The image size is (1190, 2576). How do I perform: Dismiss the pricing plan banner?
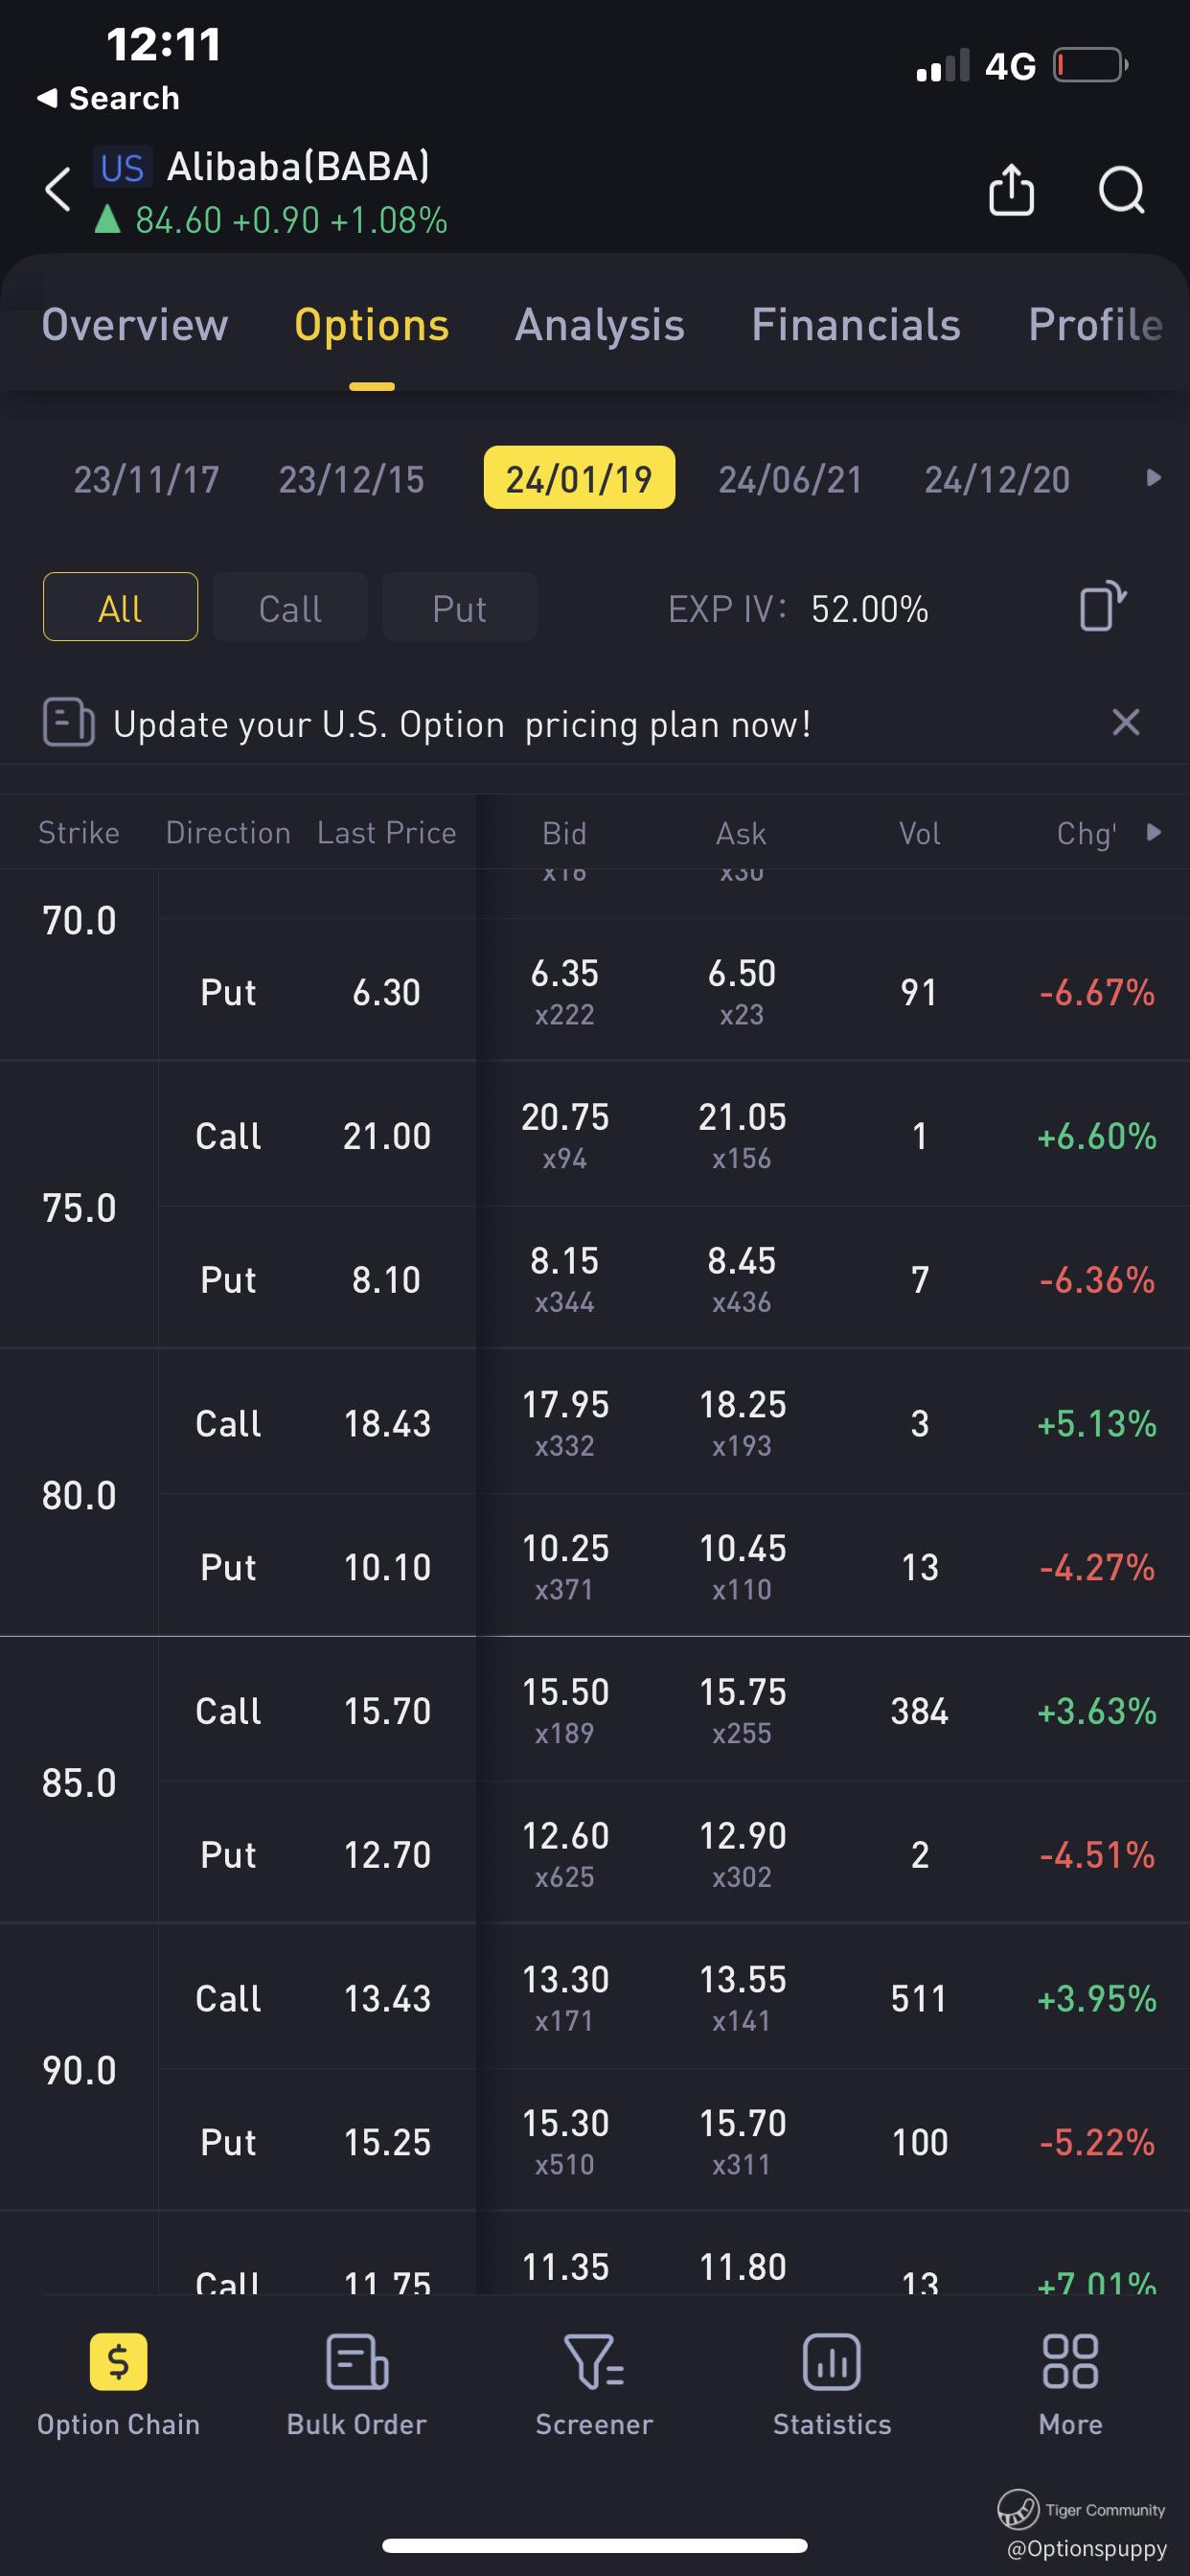[x=1125, y=722]
